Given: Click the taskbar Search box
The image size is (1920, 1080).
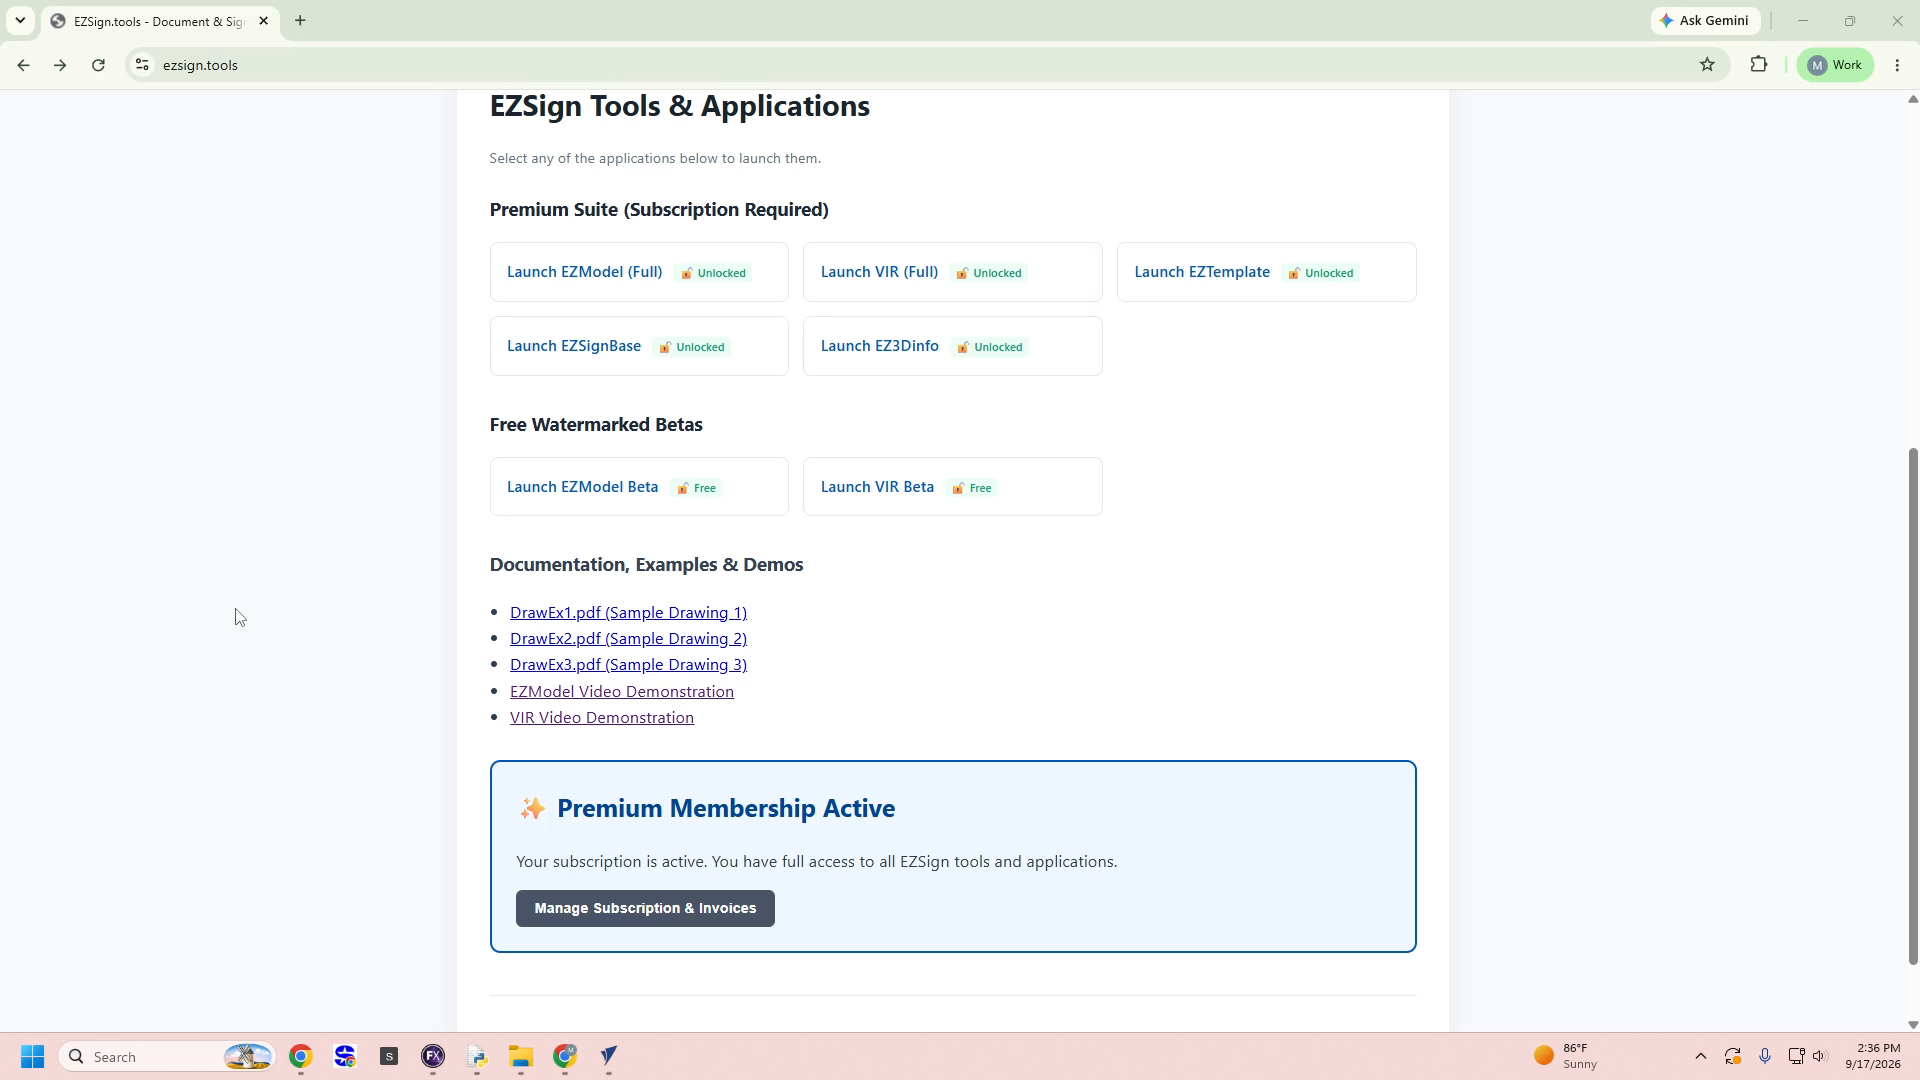Looking at the screenshot, I should click(x=167, y=1057).
